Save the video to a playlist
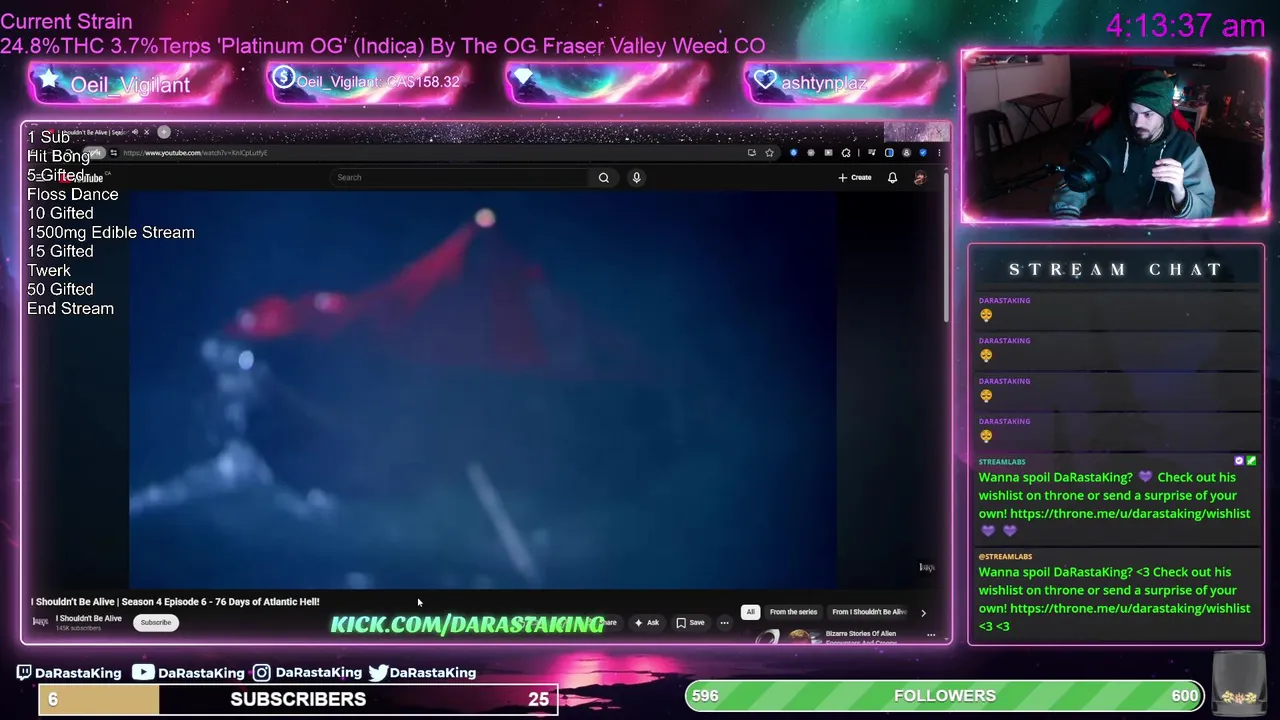The height and width of the screenshot is (720, 1280). point(690,623)
